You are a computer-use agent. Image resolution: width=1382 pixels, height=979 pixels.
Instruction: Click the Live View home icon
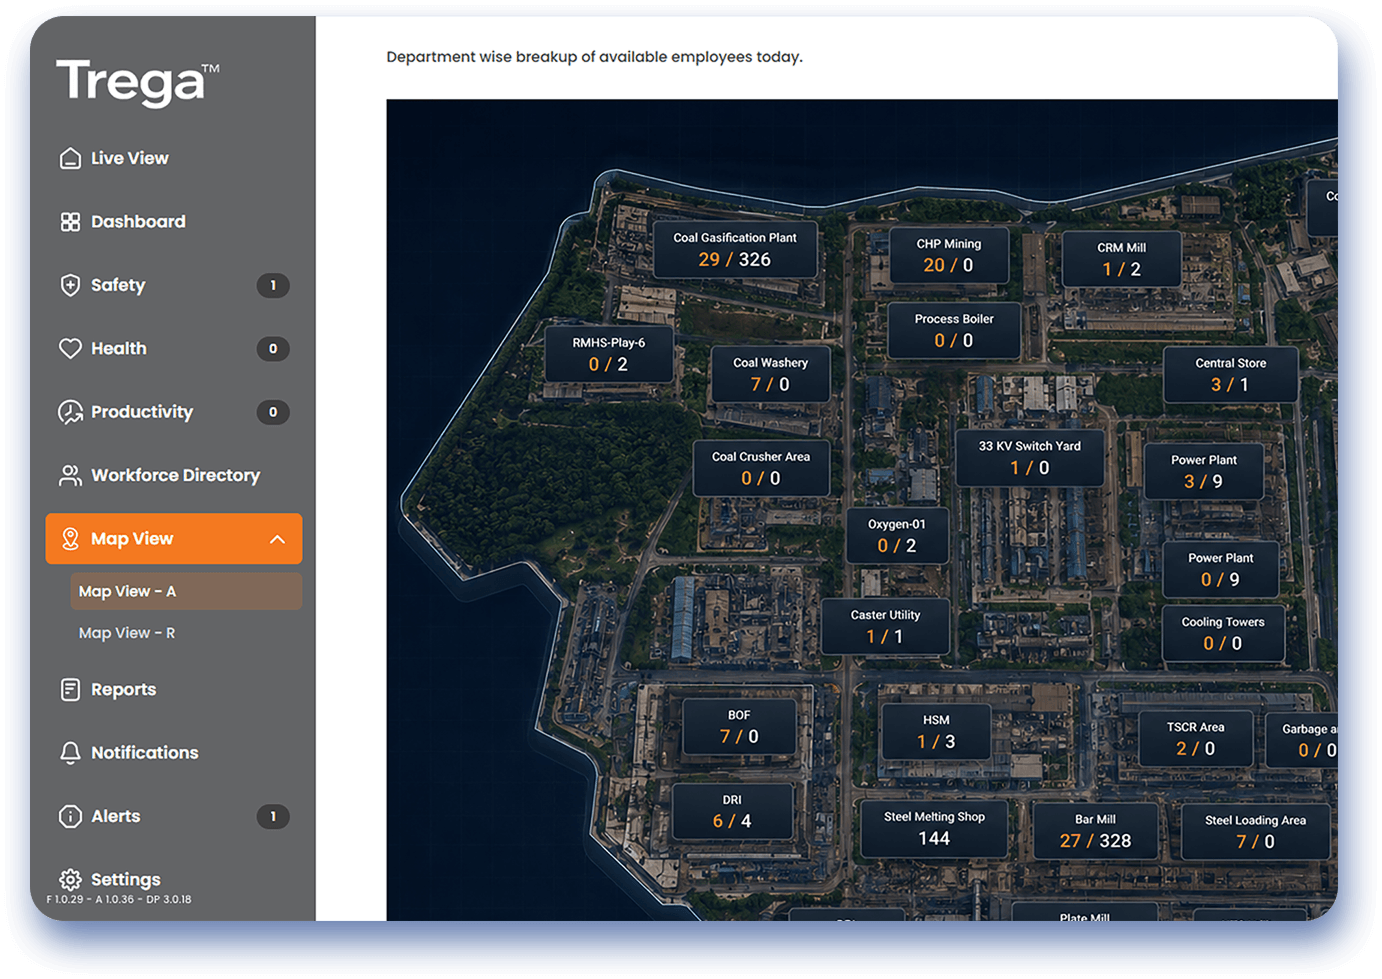coord(70,158)
